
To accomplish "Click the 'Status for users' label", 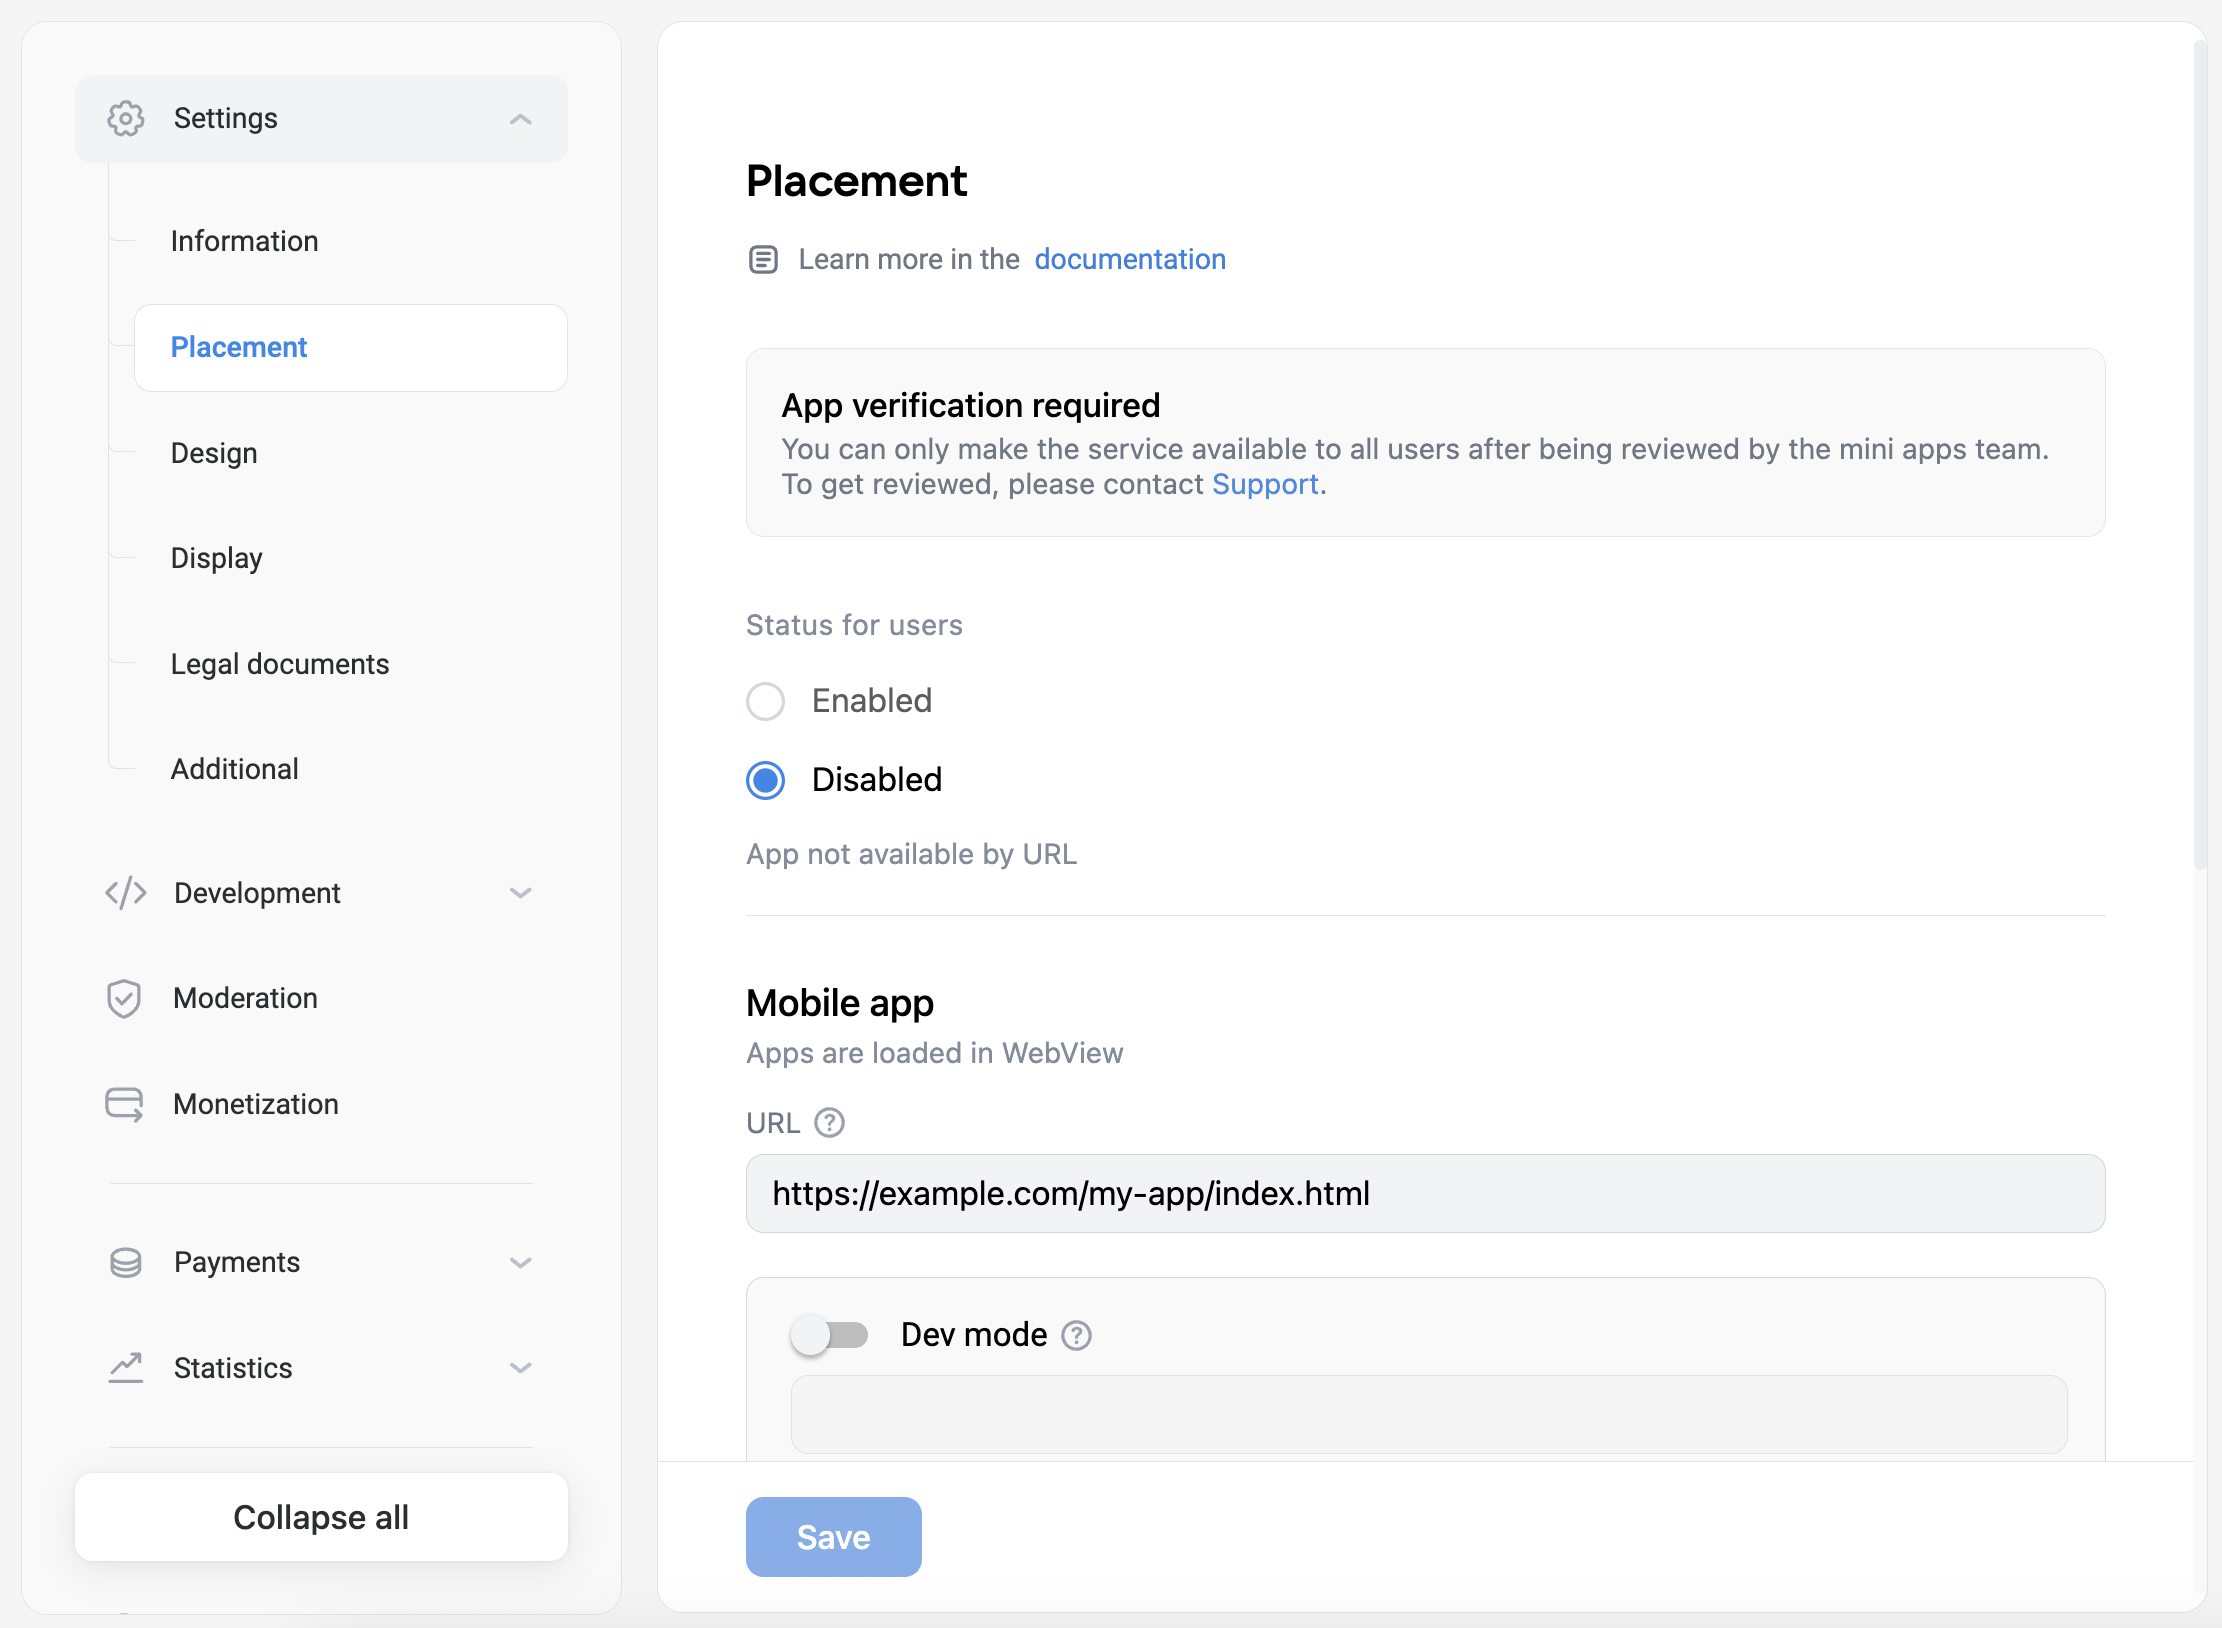I will coord(854,625).
